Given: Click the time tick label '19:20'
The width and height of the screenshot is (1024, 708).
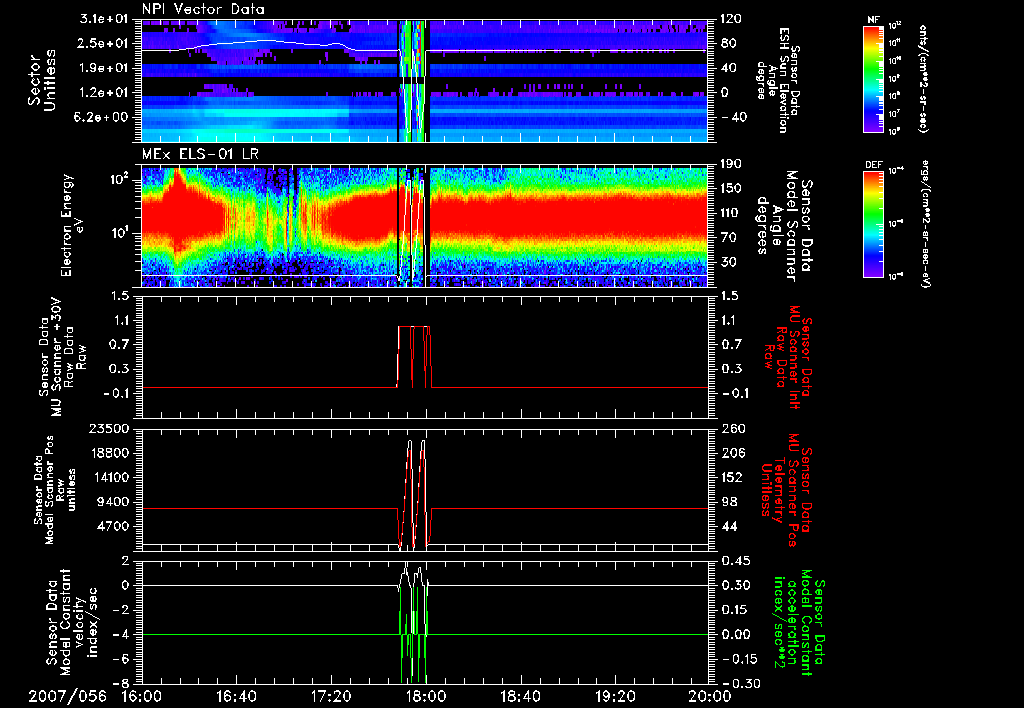Looking at the screenshot, I should point(615,696).
